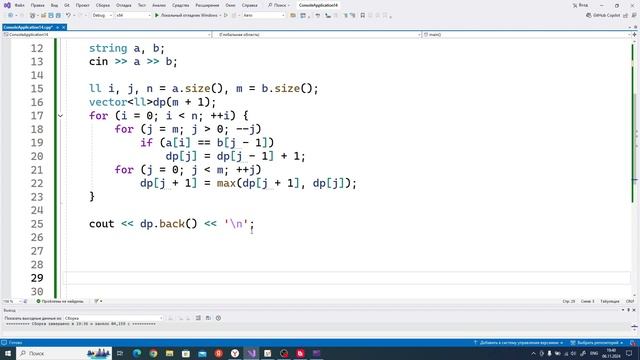
Task: Click the Task View icon in the taskbar
Action: [x=120, y=353]
